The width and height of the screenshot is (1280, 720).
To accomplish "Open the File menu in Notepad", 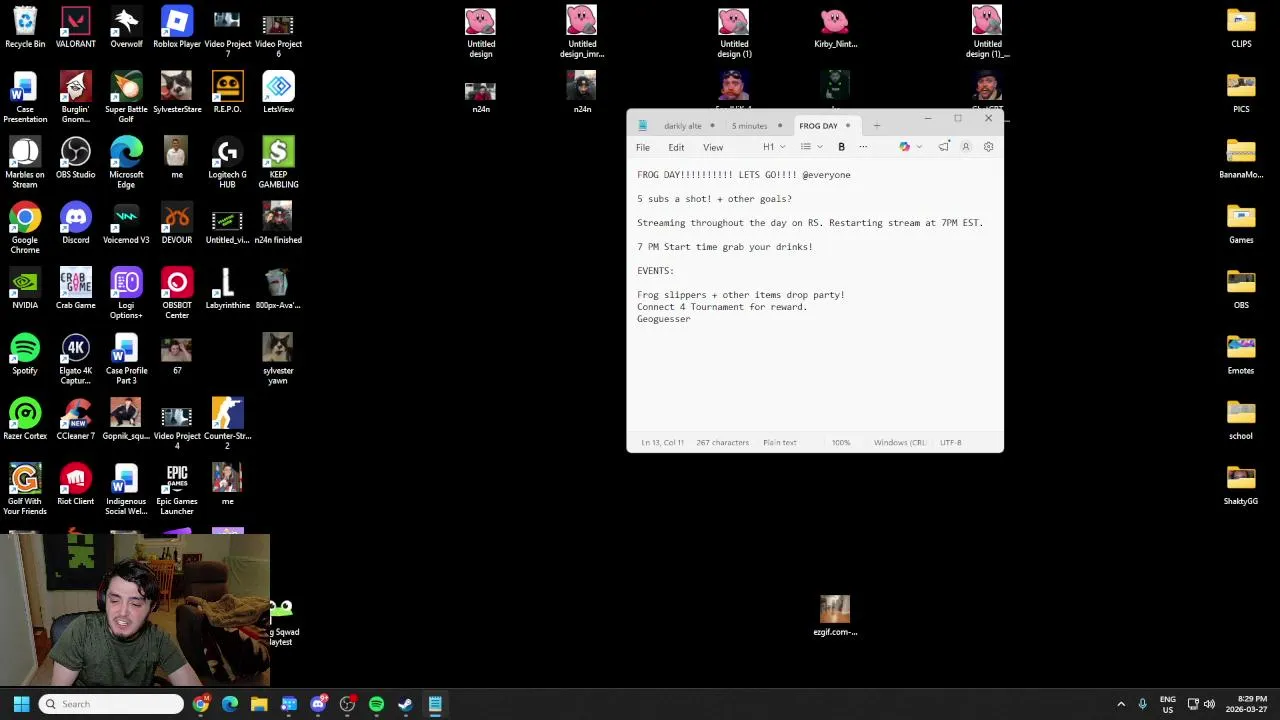I will (643, 147).
